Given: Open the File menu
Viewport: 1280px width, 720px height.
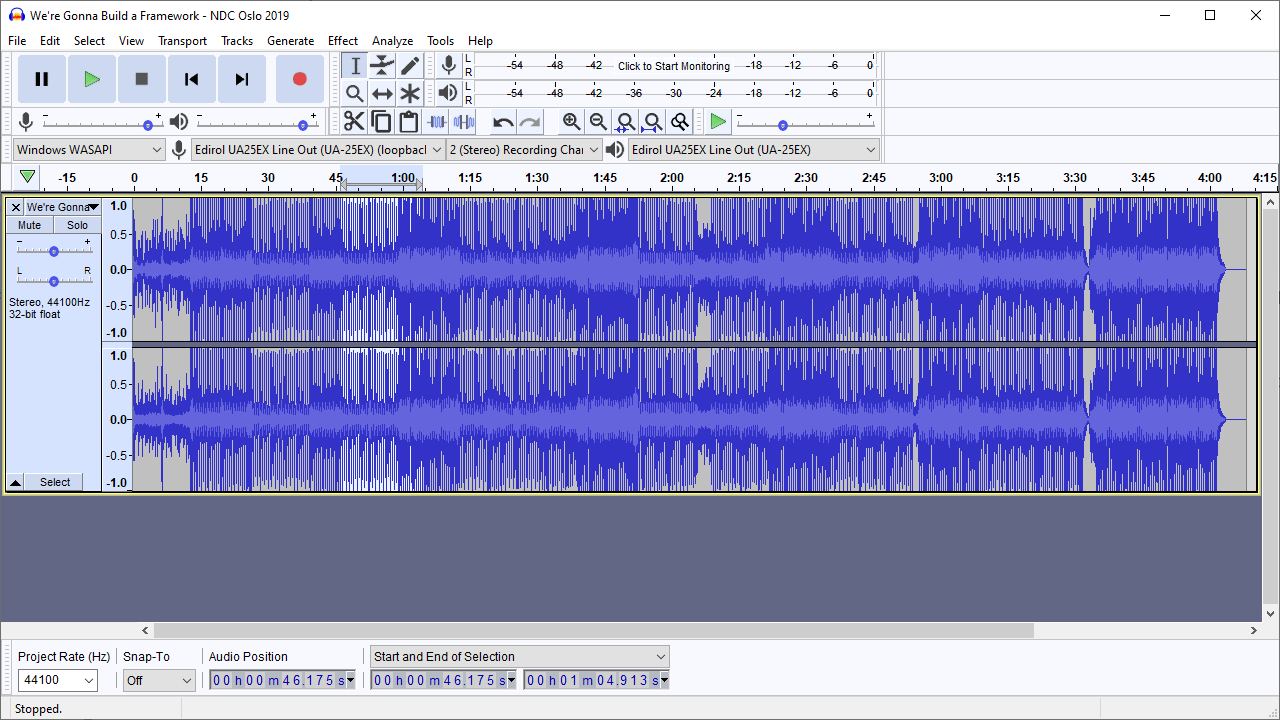Looking at the screenshot, I should click(x=17, y=41).
